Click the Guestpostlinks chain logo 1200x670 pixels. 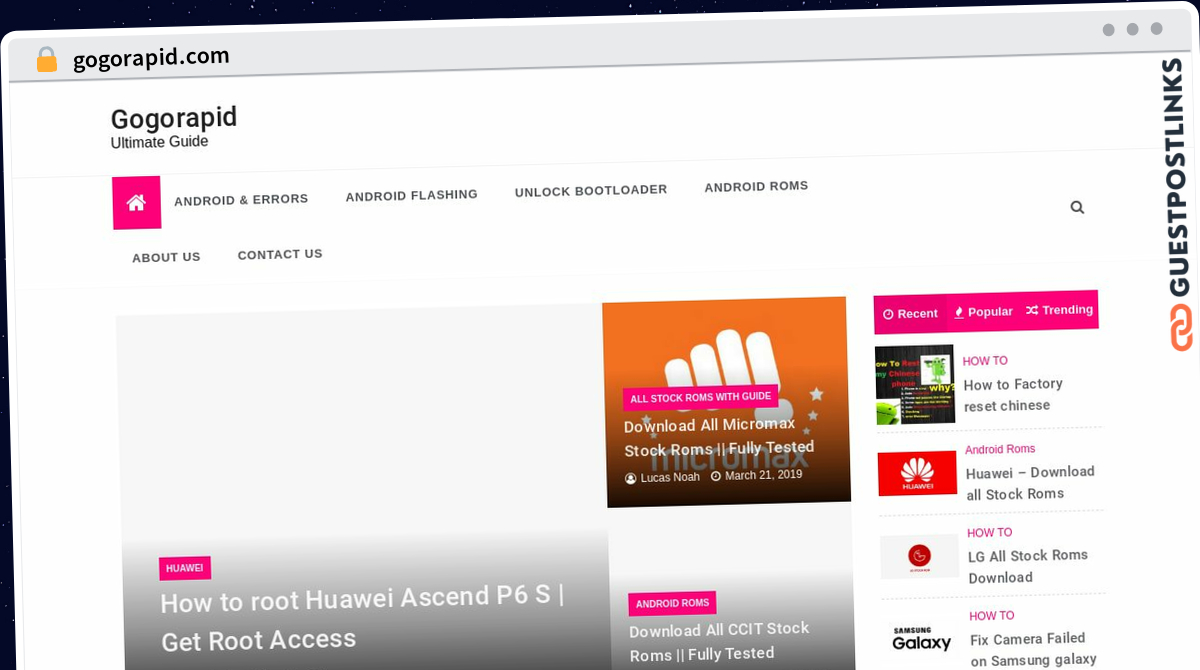[x=1182, y=326]
